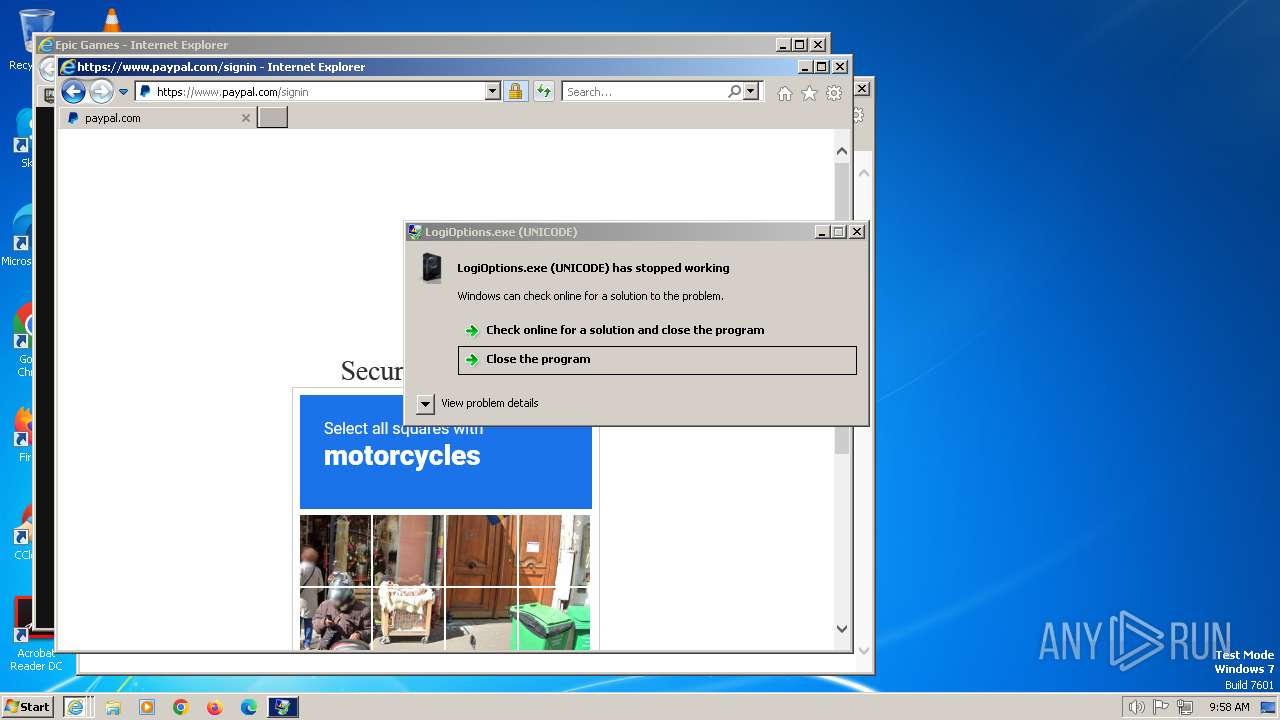Click the magnifier search icon
The image size is (1280, 720).
tap(735, 91)
